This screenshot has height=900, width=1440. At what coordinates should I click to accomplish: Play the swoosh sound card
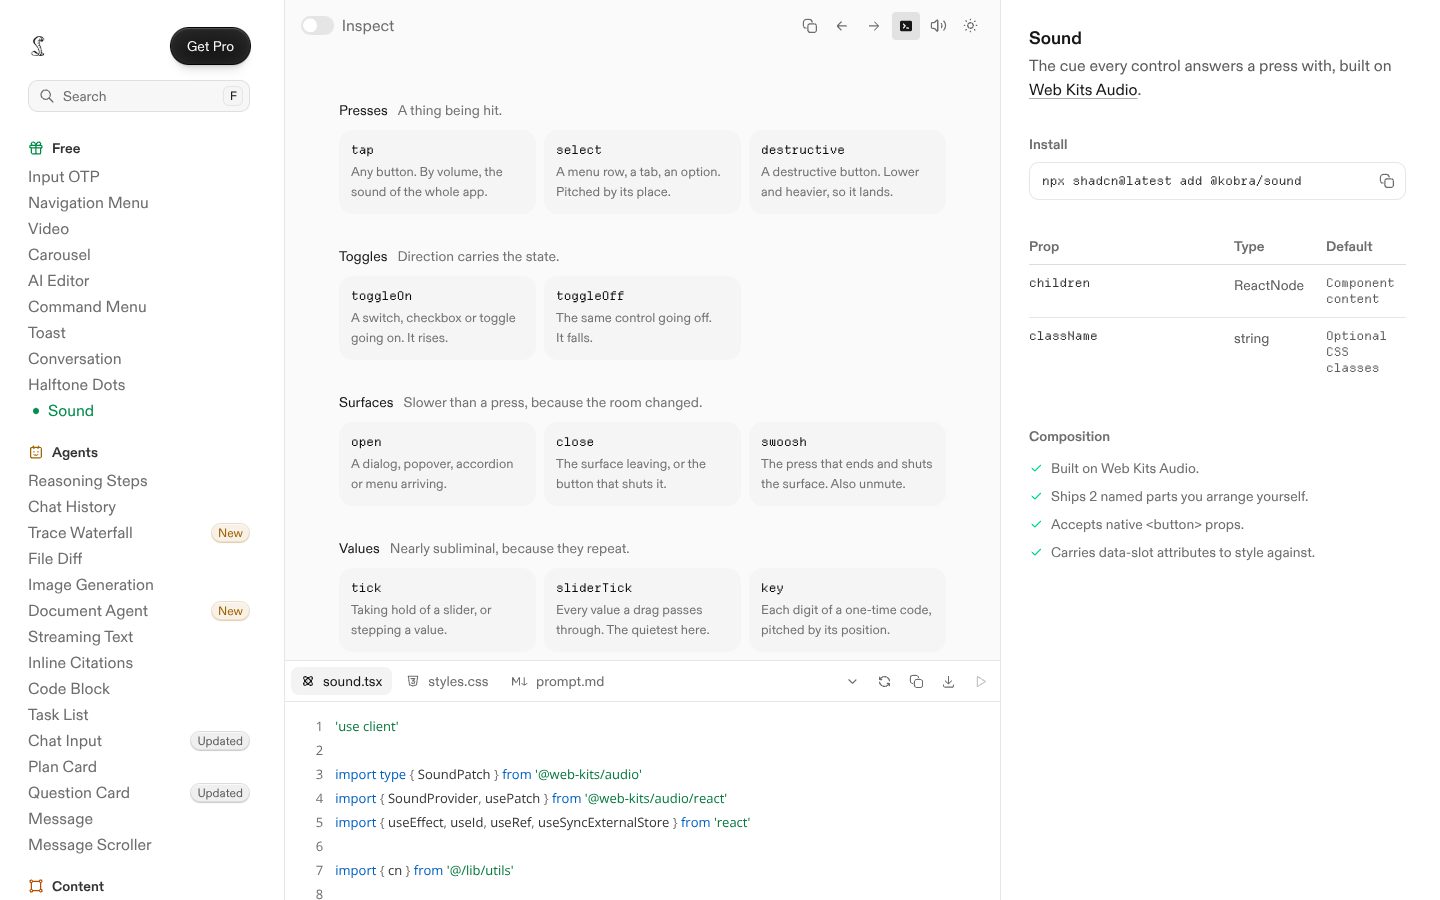(847, 463)
